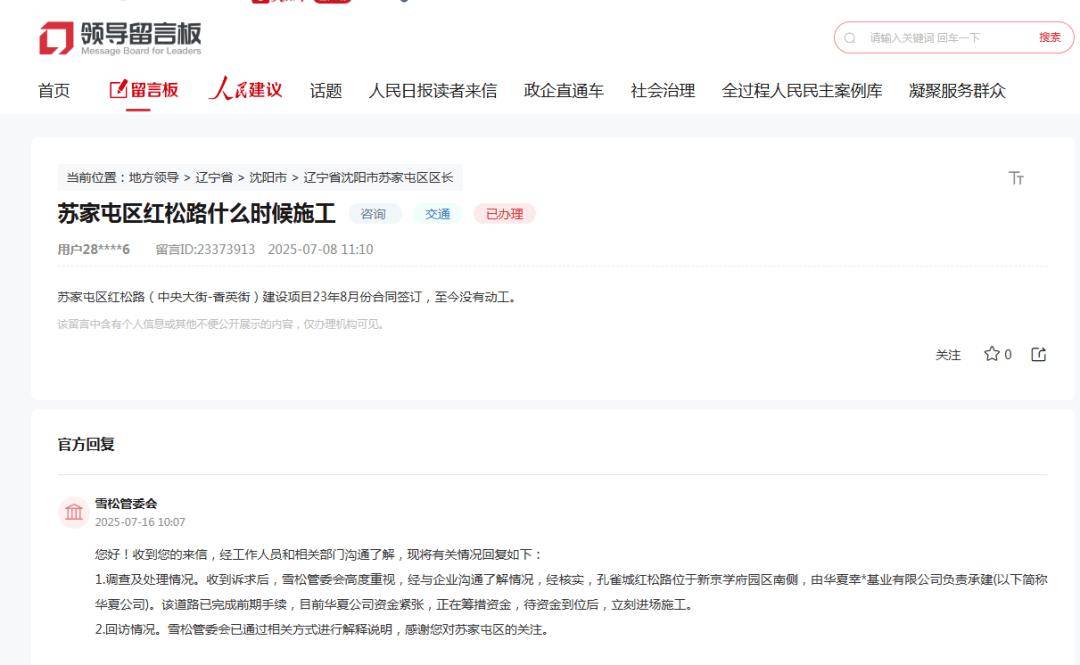Click the red 搜索 button
The width and height of the screenshot is (1080, 665).
(x=1049, y=38)
